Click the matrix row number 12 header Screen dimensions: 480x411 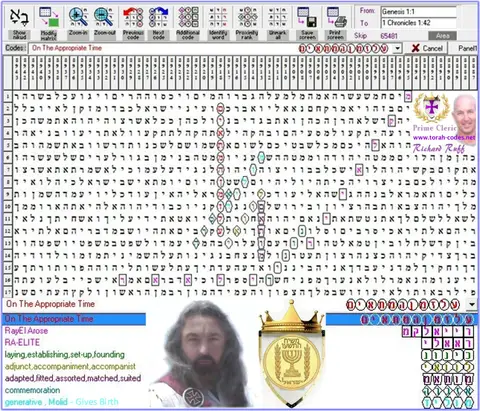(8, 231)
